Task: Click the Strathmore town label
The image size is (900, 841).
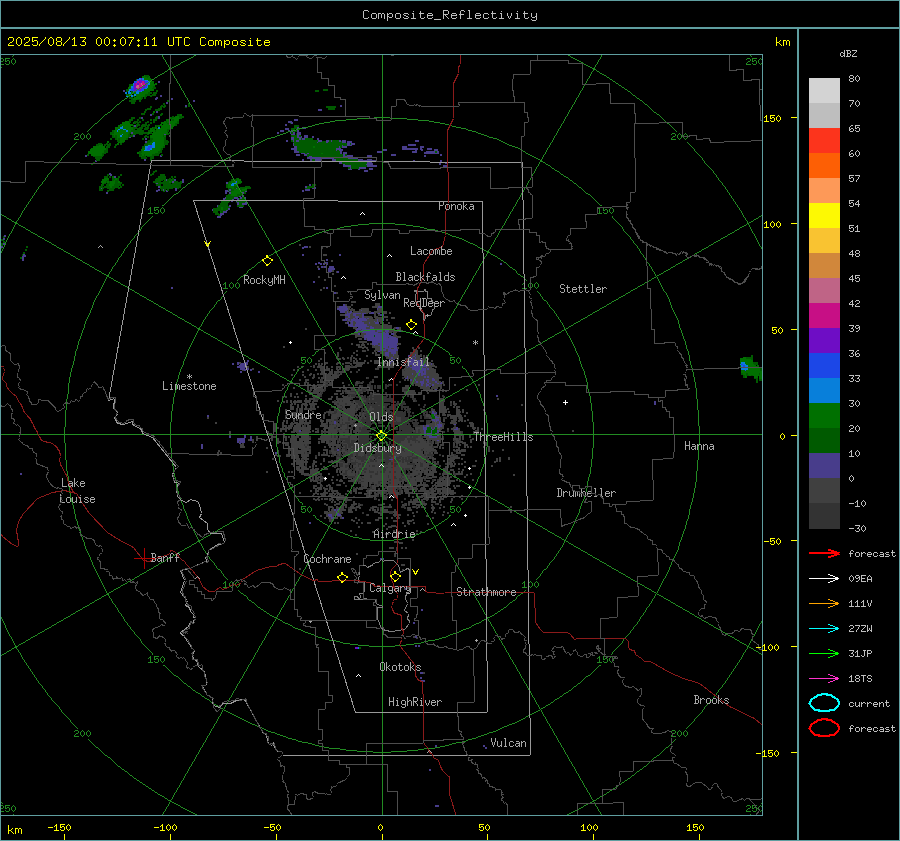Action: [x=486, y=592]
